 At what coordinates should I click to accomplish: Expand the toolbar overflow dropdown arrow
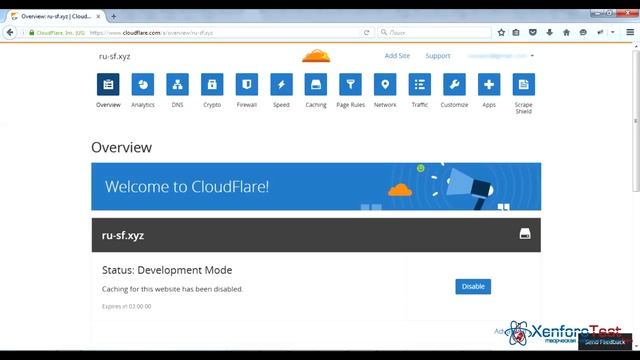(x=613, y=32)
